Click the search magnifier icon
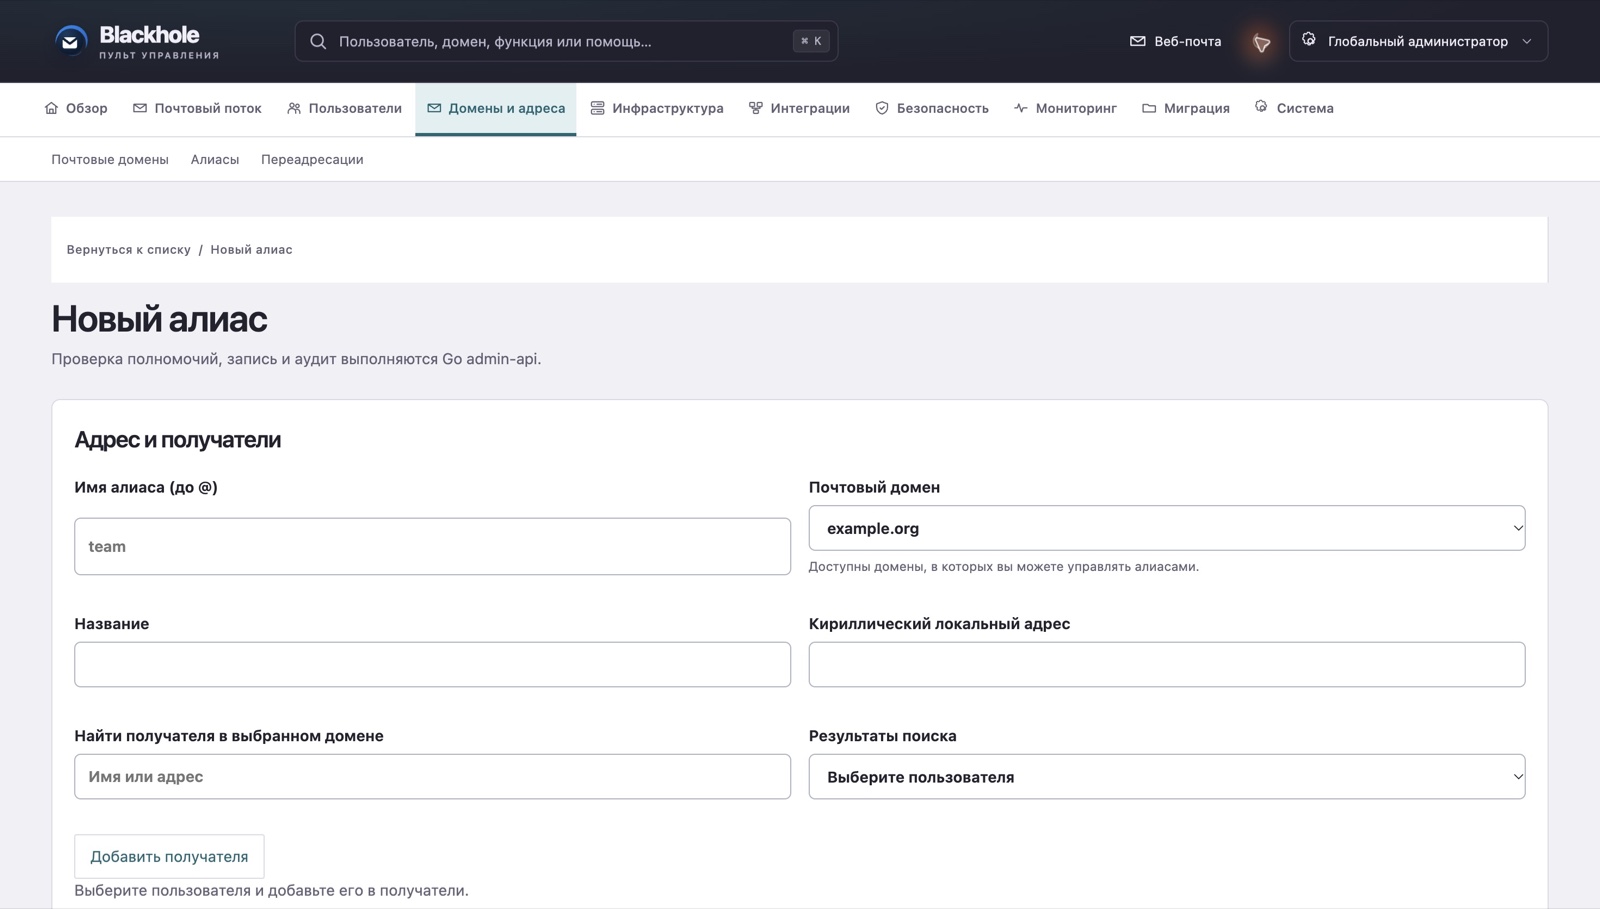Viewport: 1600px width, 909px height. [318, 41]
